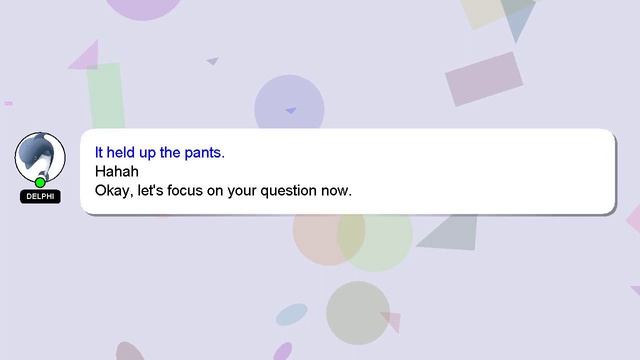Click the 'Hahah' message line

coord(117,171)
